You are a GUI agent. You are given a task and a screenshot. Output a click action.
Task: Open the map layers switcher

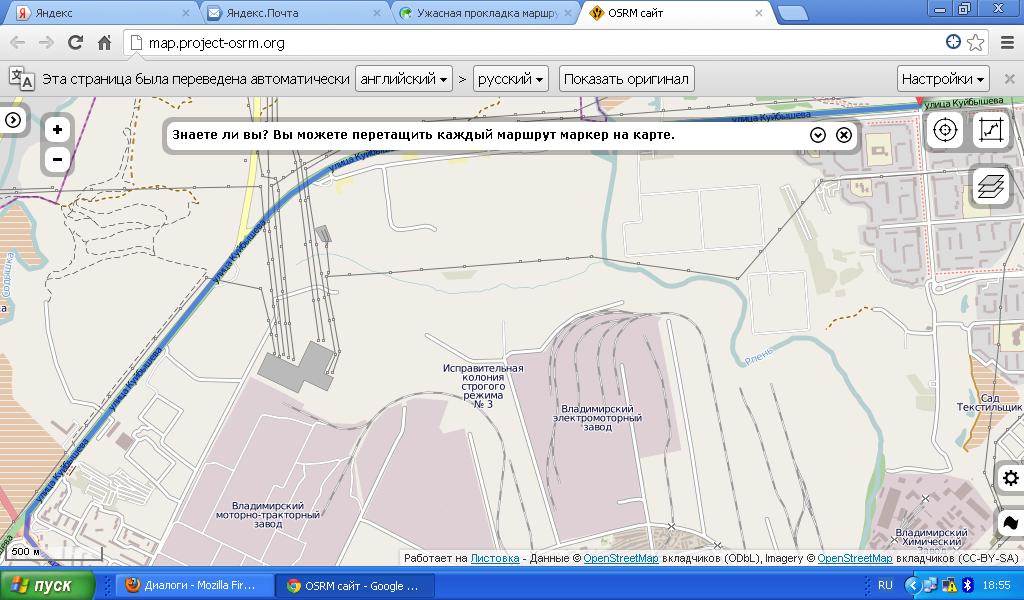[990, 186]
